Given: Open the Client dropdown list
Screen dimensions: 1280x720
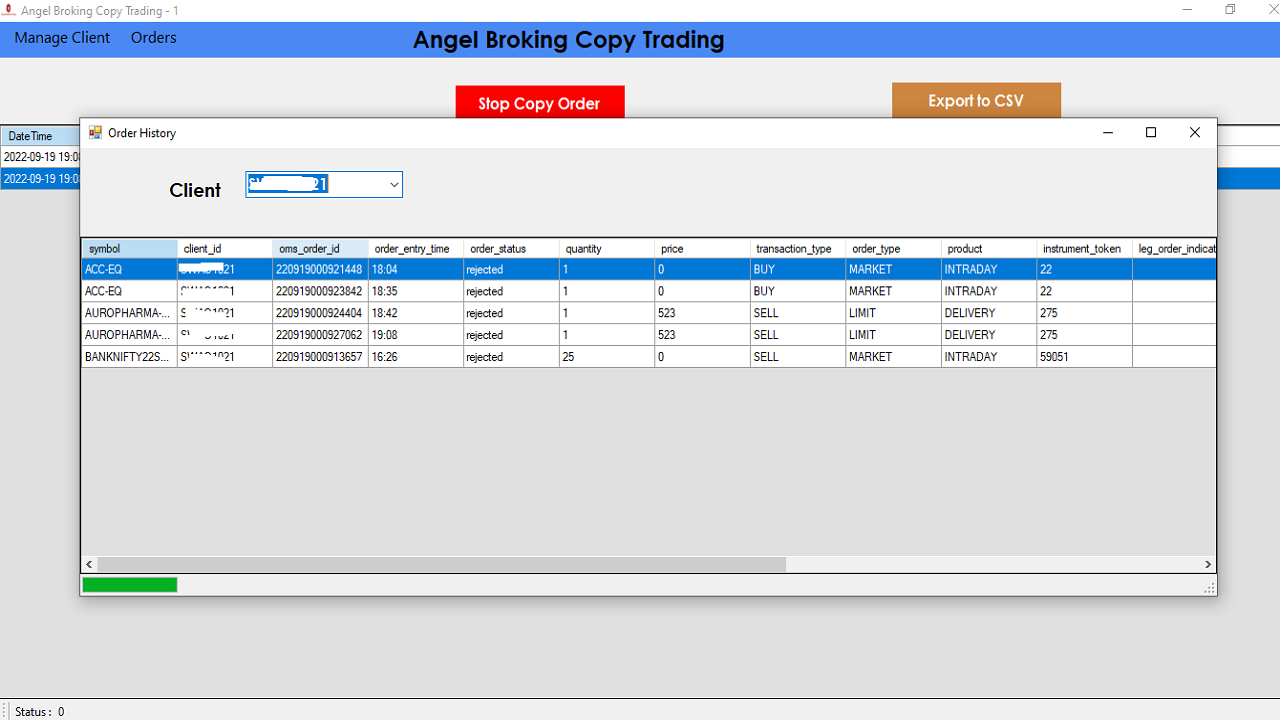Looking at the screenshot, I should 393,184.
